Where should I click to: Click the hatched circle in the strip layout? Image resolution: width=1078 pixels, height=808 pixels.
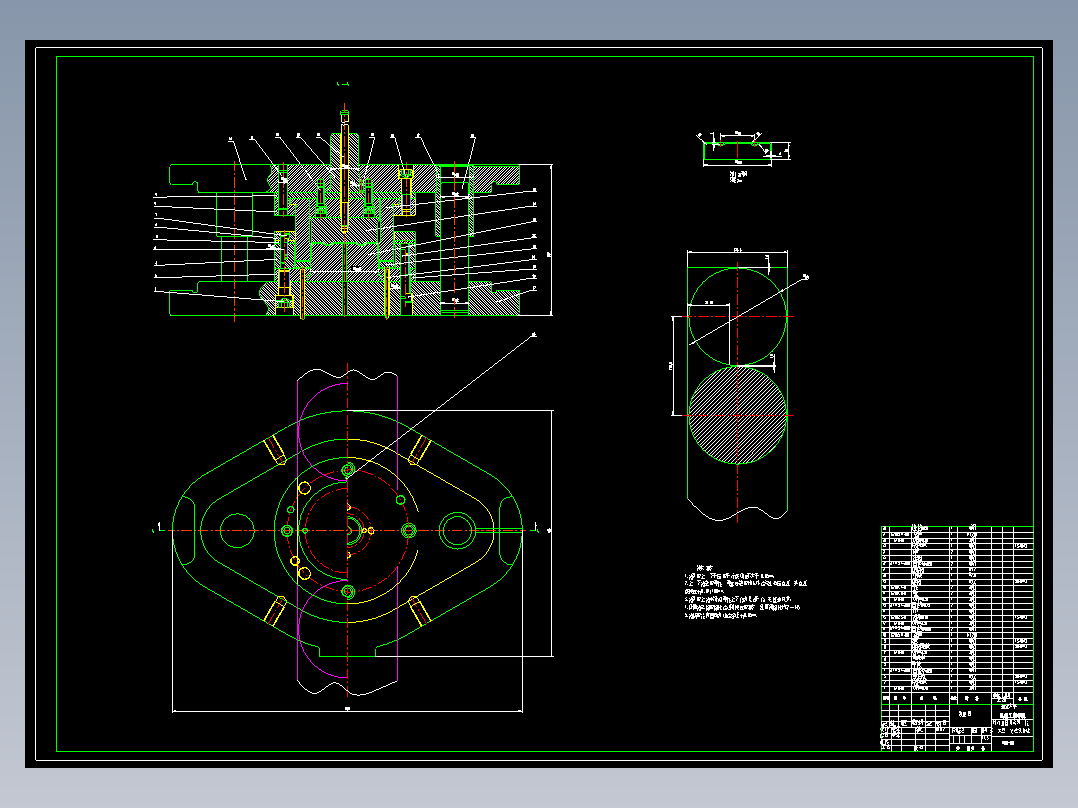(738, 415)
